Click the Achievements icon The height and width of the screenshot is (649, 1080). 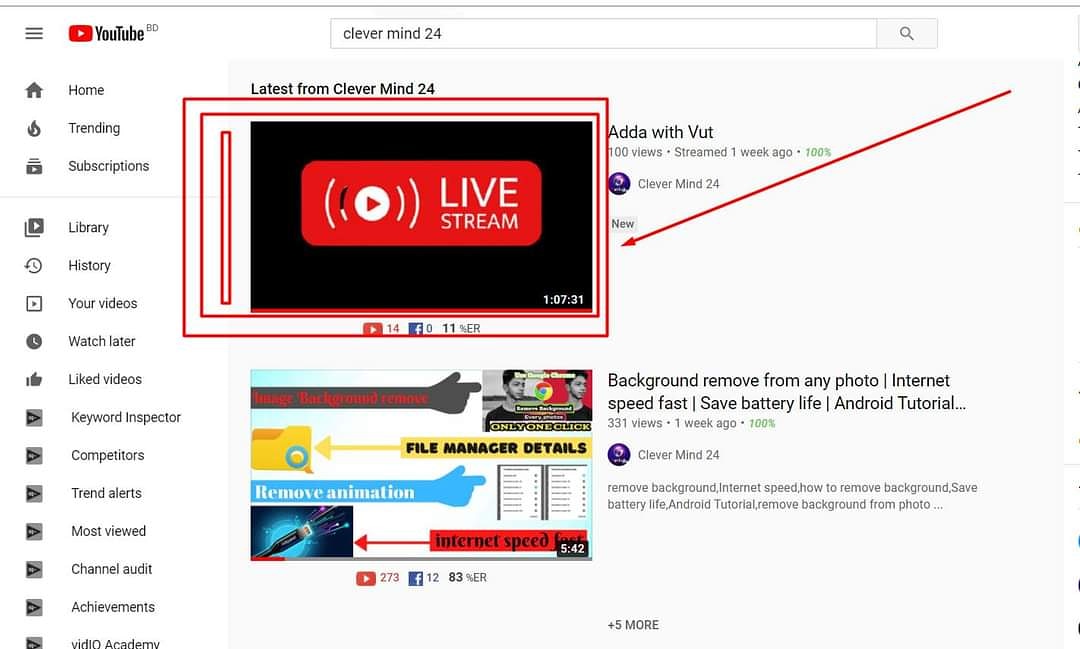34,607
